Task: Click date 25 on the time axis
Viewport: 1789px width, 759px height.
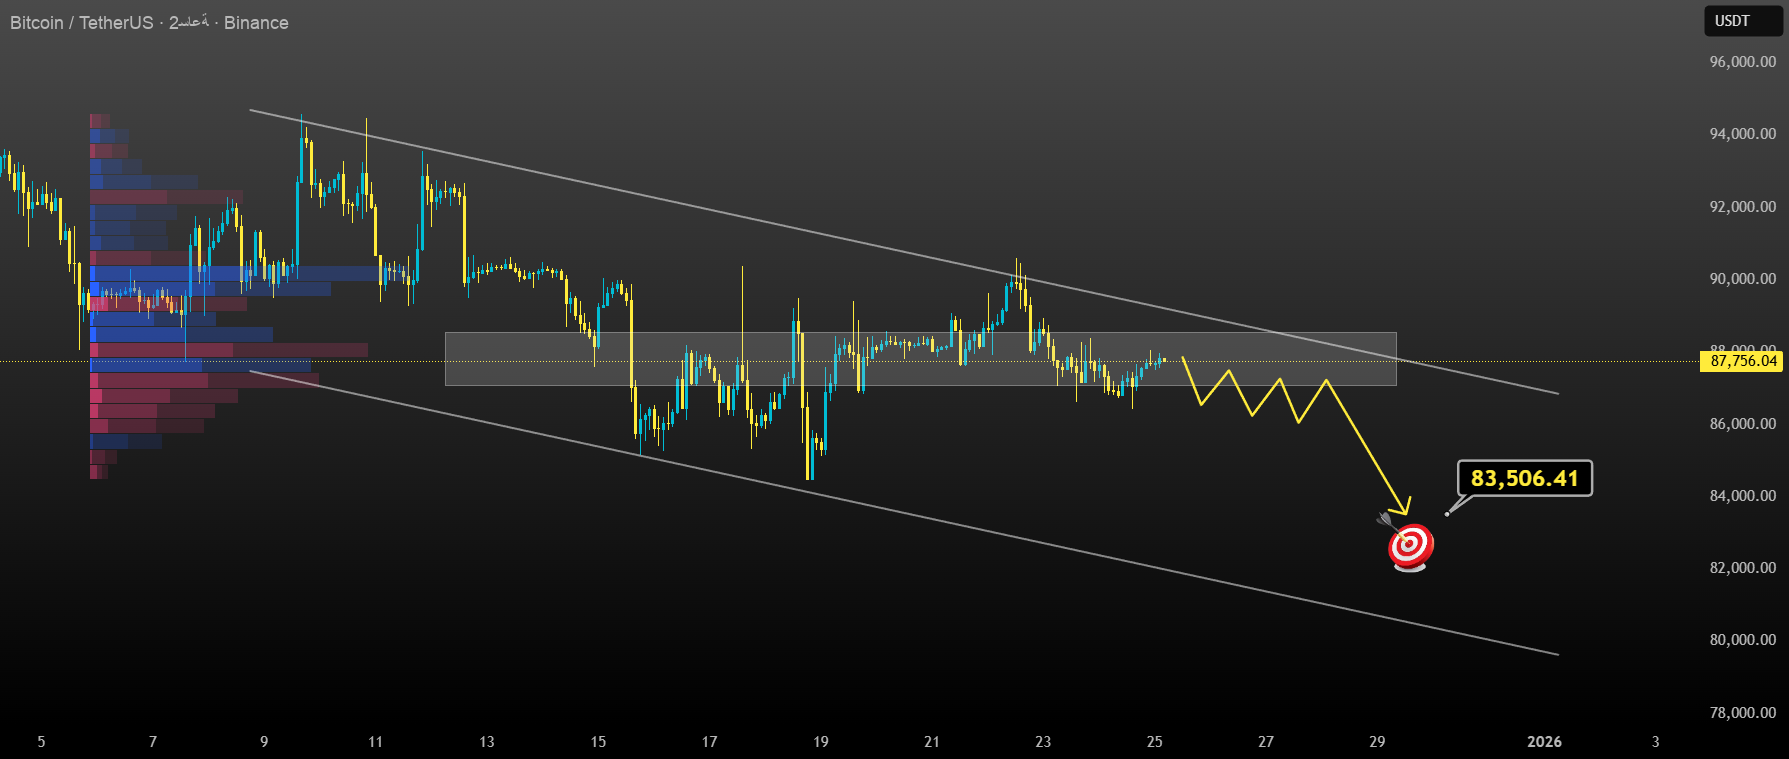Action: (1154, 741)
